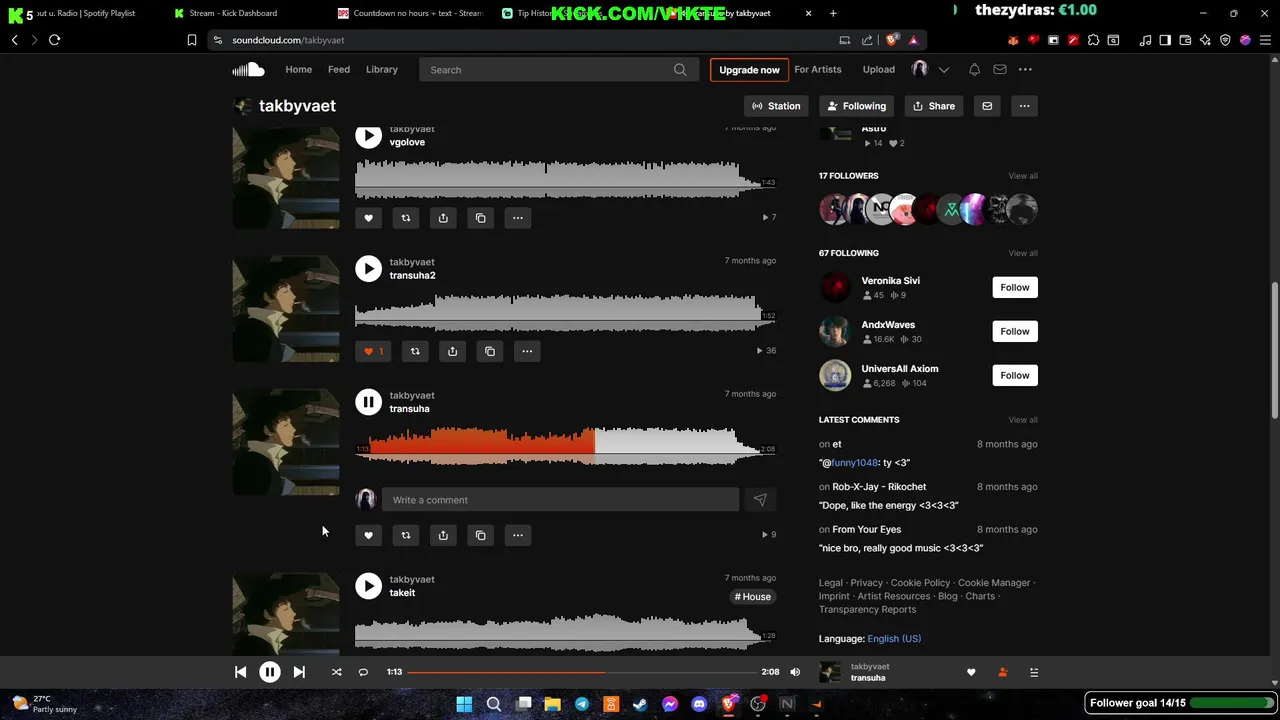Image resolution: width=1280 pixels, height=720 pixels.
Task: Go to Home page
Action: click(298, 69)
